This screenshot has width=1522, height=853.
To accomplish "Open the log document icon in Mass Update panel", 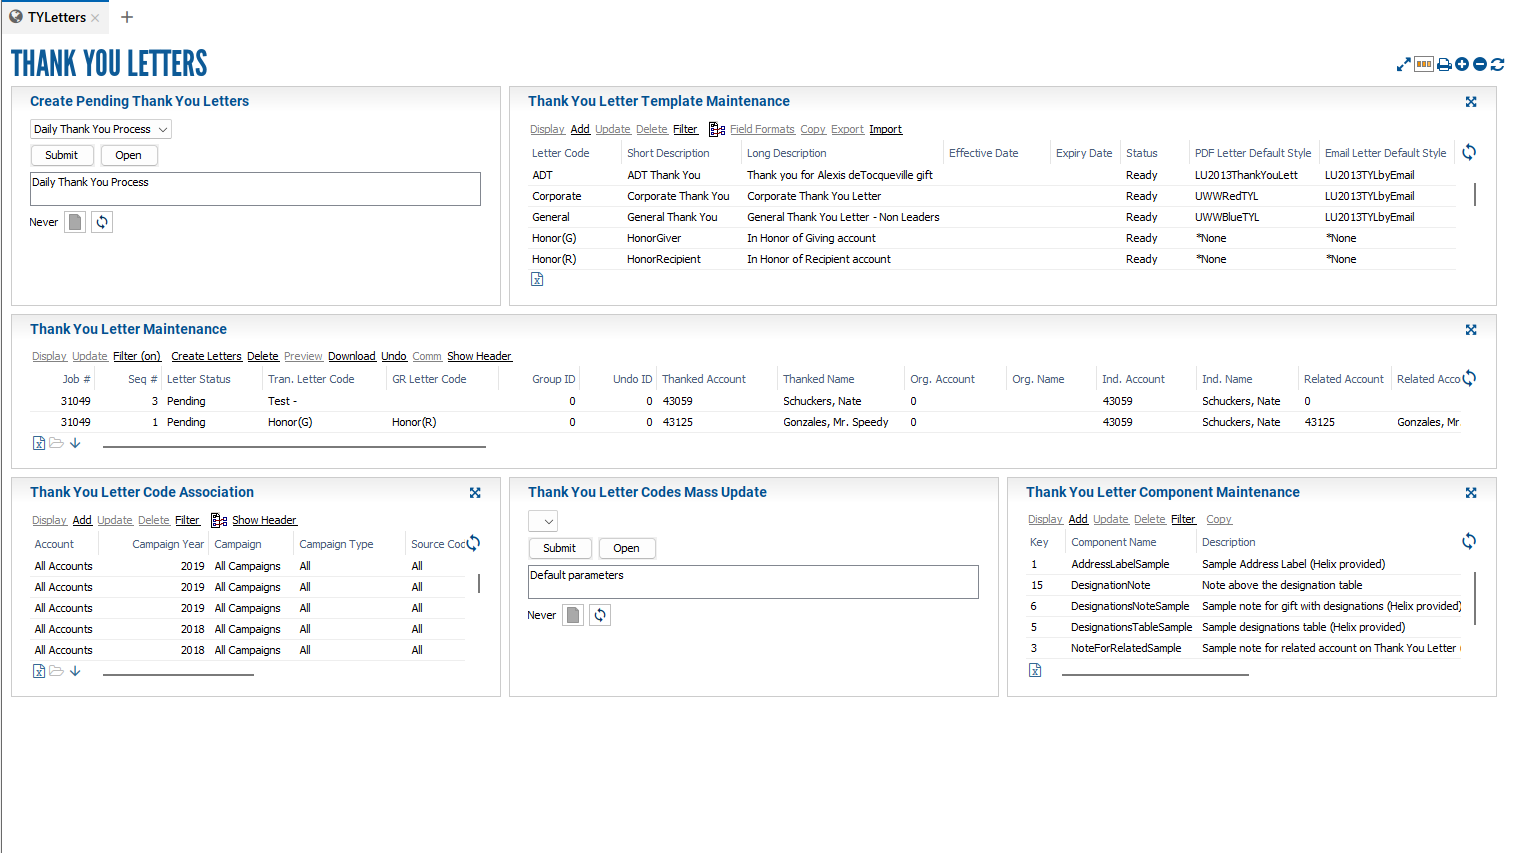I will 573,615.
